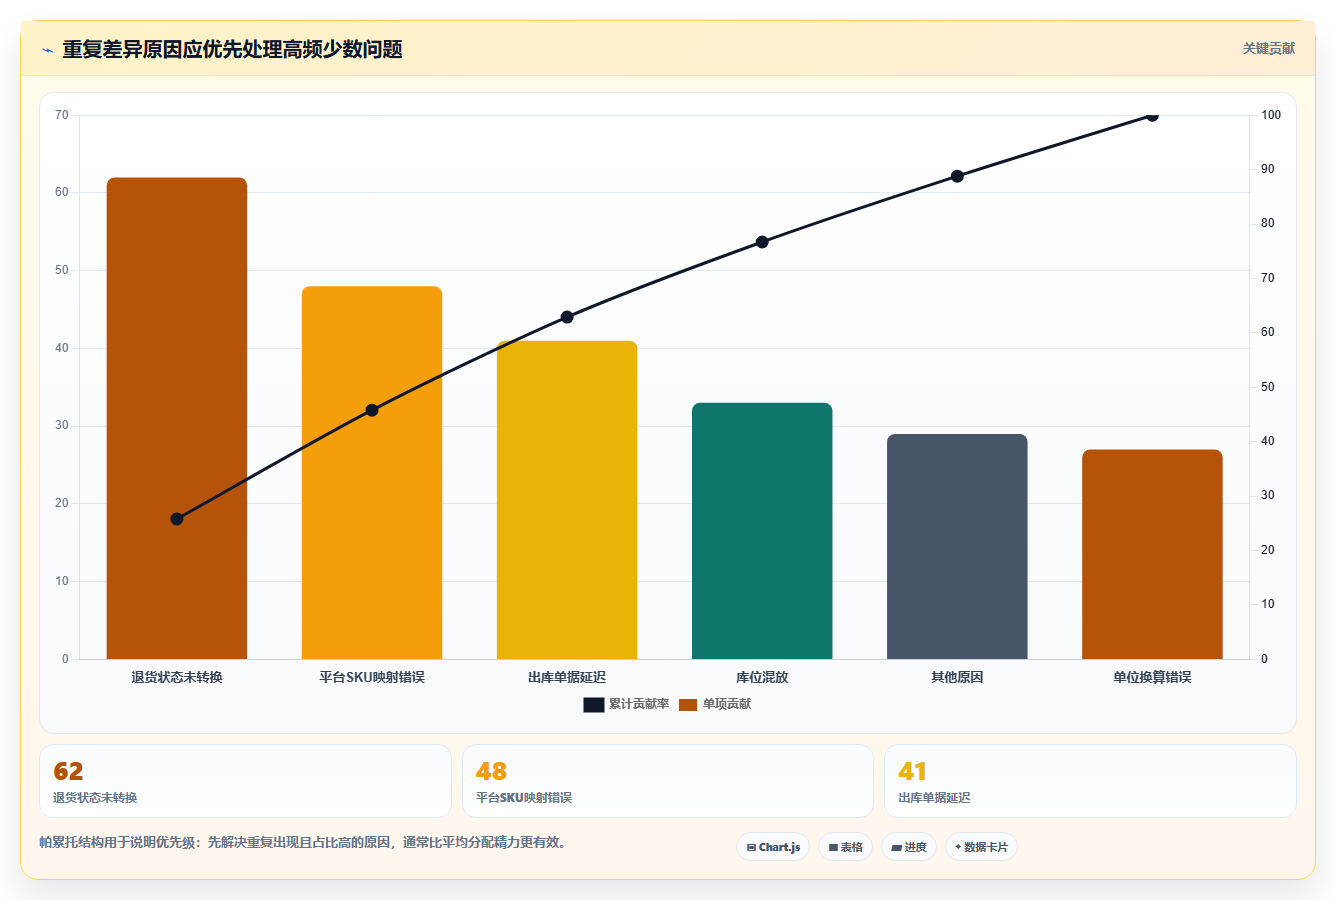1336x900 pixels.
Task: Click the x-axis label 退货状态未转换
Action: [x=177, y=677]
